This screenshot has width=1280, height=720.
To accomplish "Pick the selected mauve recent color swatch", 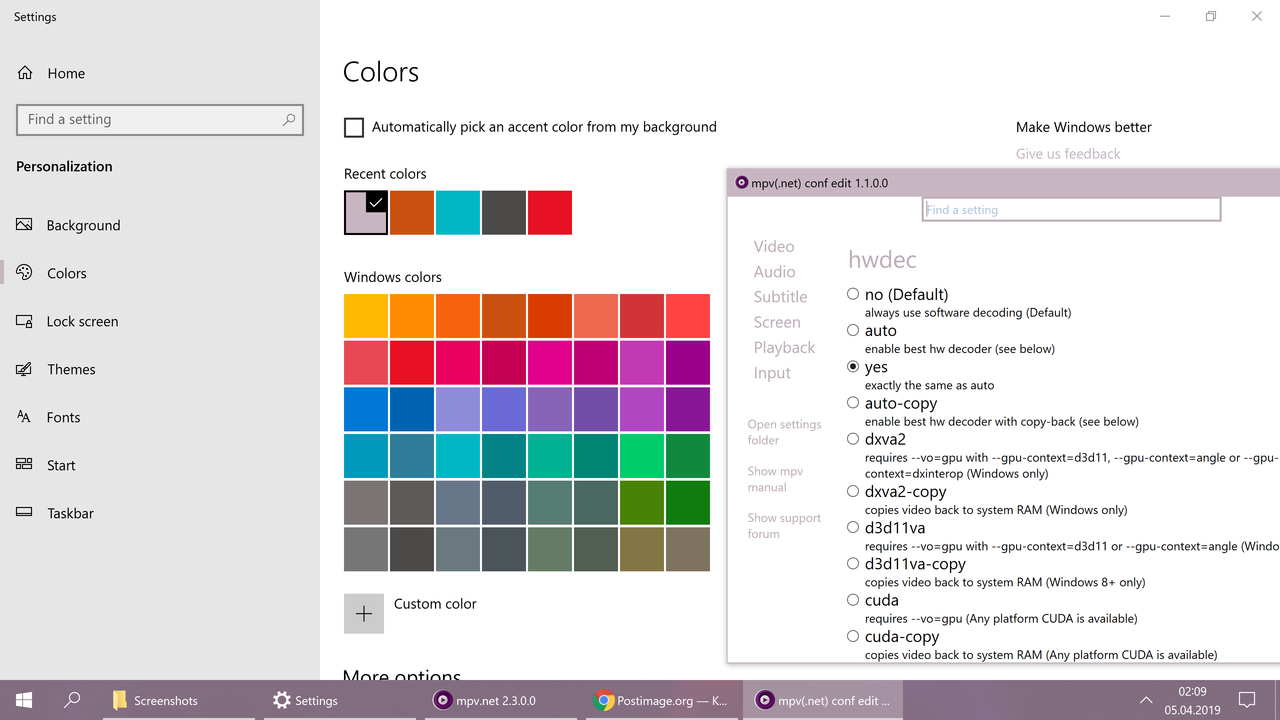I will 366,213.
